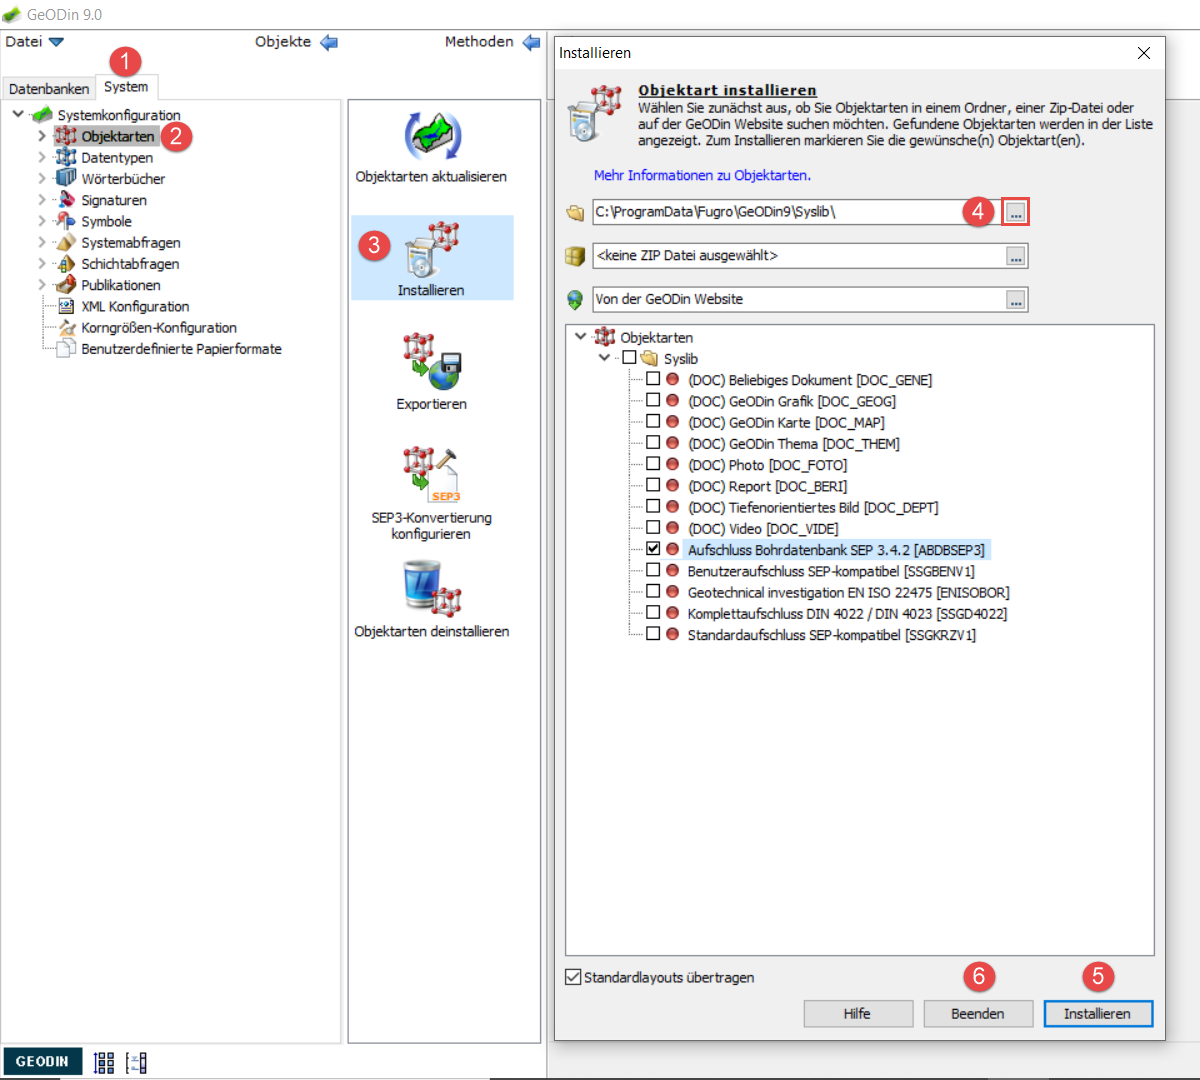
Task: Click the Datentypen tree icon
Action: point(66,157)
